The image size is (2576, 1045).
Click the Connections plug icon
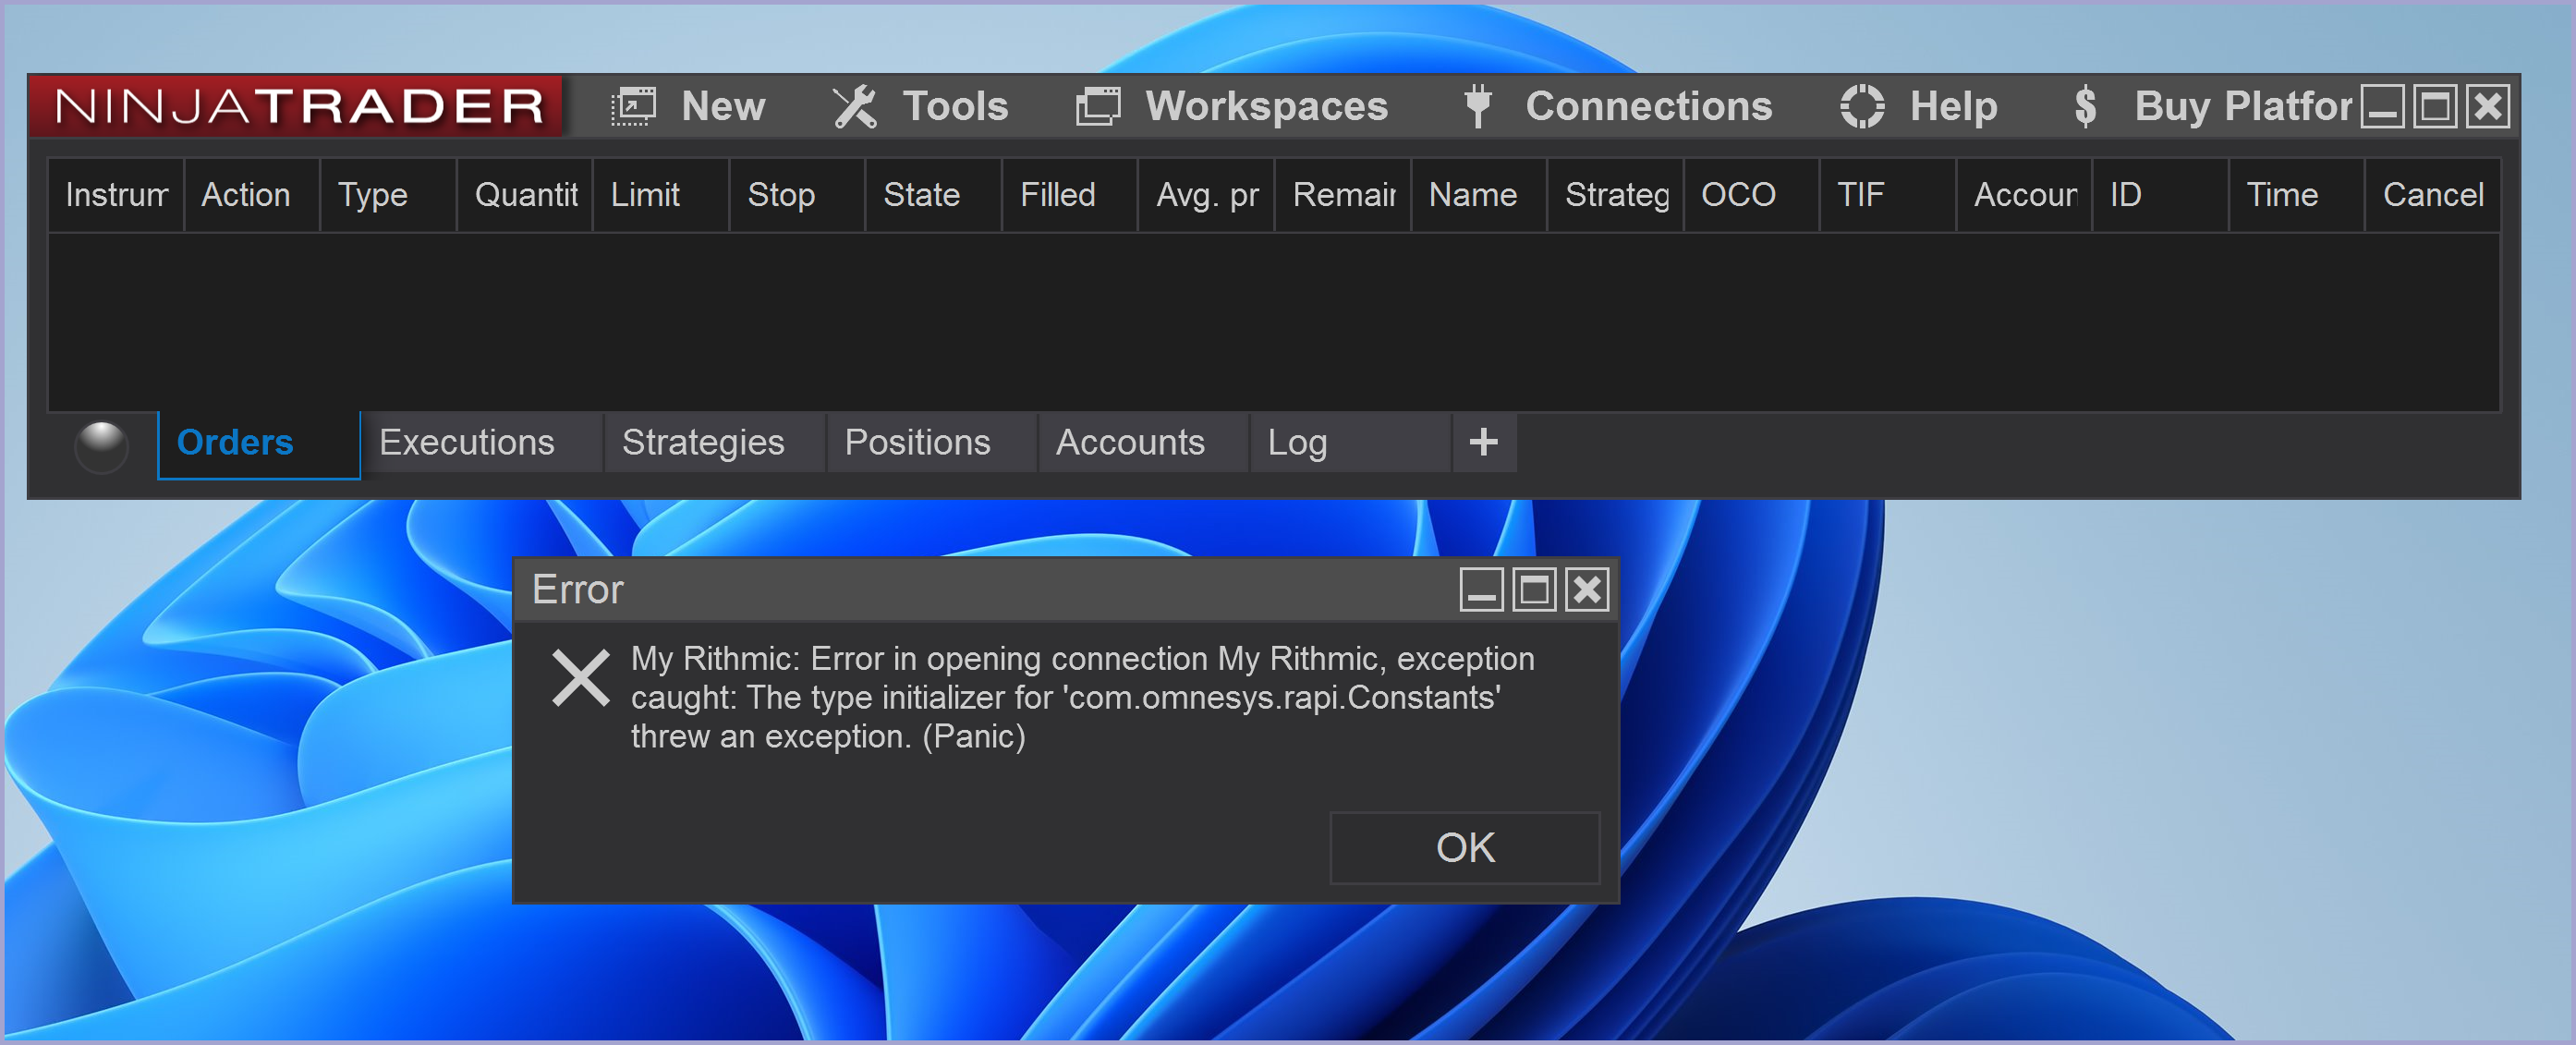[1477, 106]
